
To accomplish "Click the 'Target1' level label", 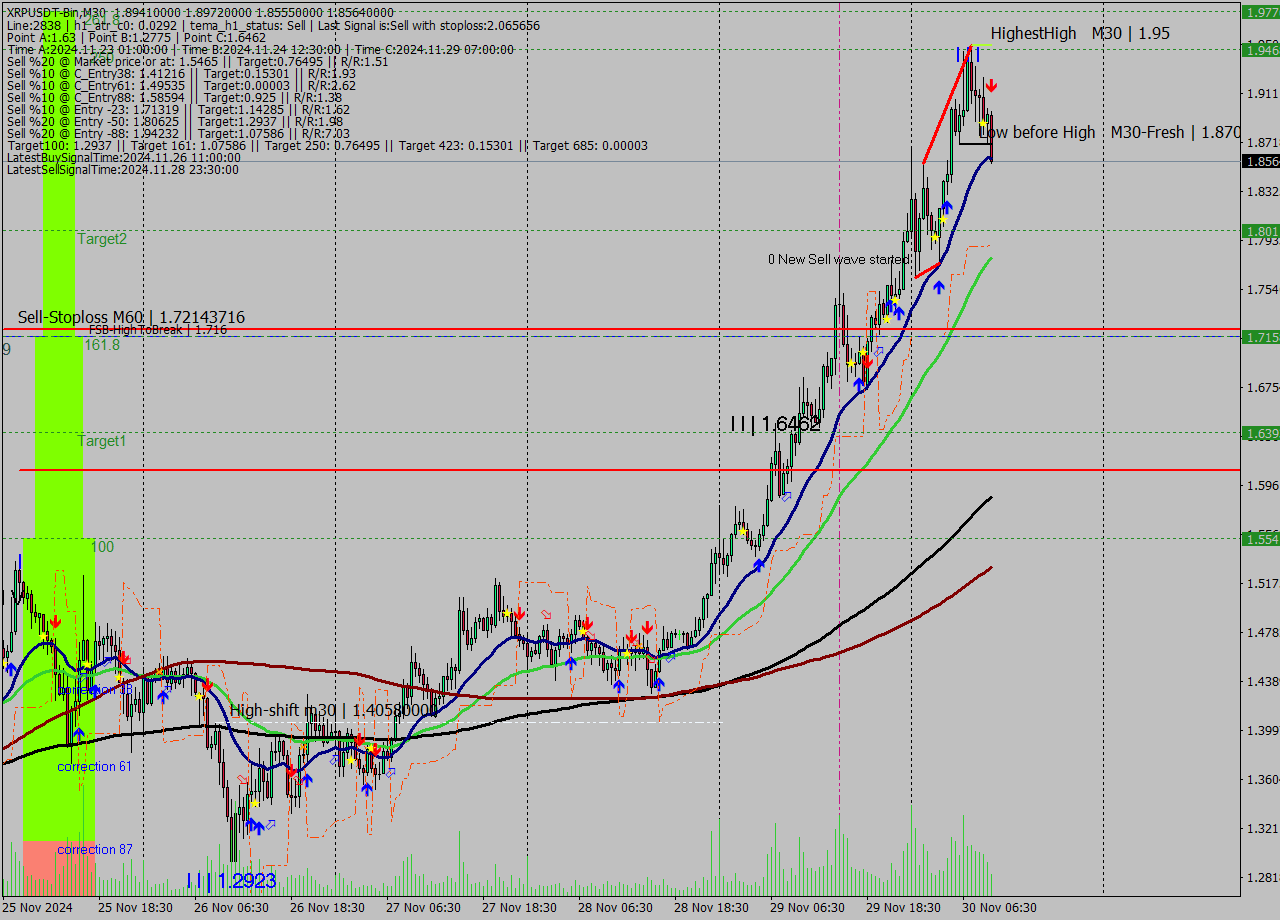I will tap(102, 441).
